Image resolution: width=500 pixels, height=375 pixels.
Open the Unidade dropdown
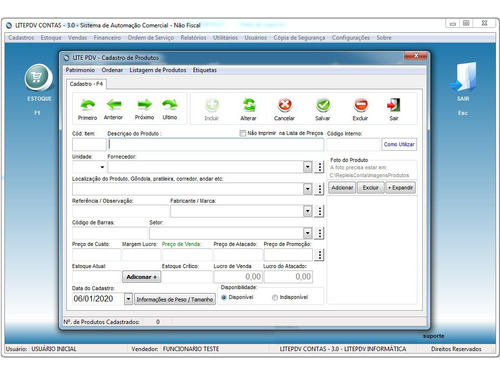pyautogui.click(x=102, y=167)
